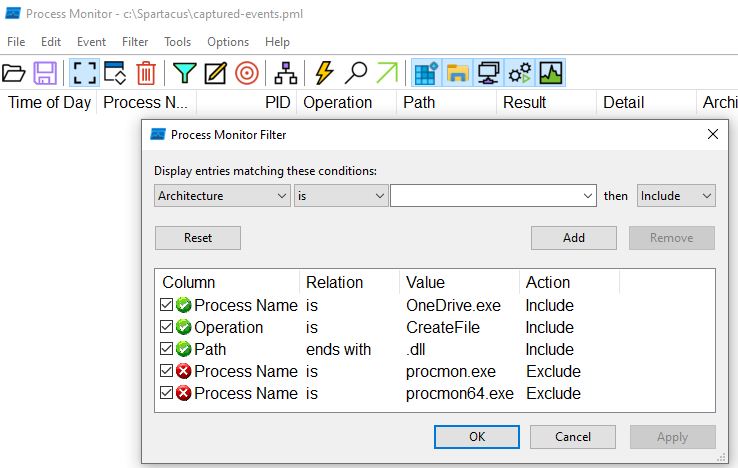Image resolution: width=738 pixels, height=468 pixels.
Task: Close the Process Monitor Filter dialog
Action: pos(713,134)
